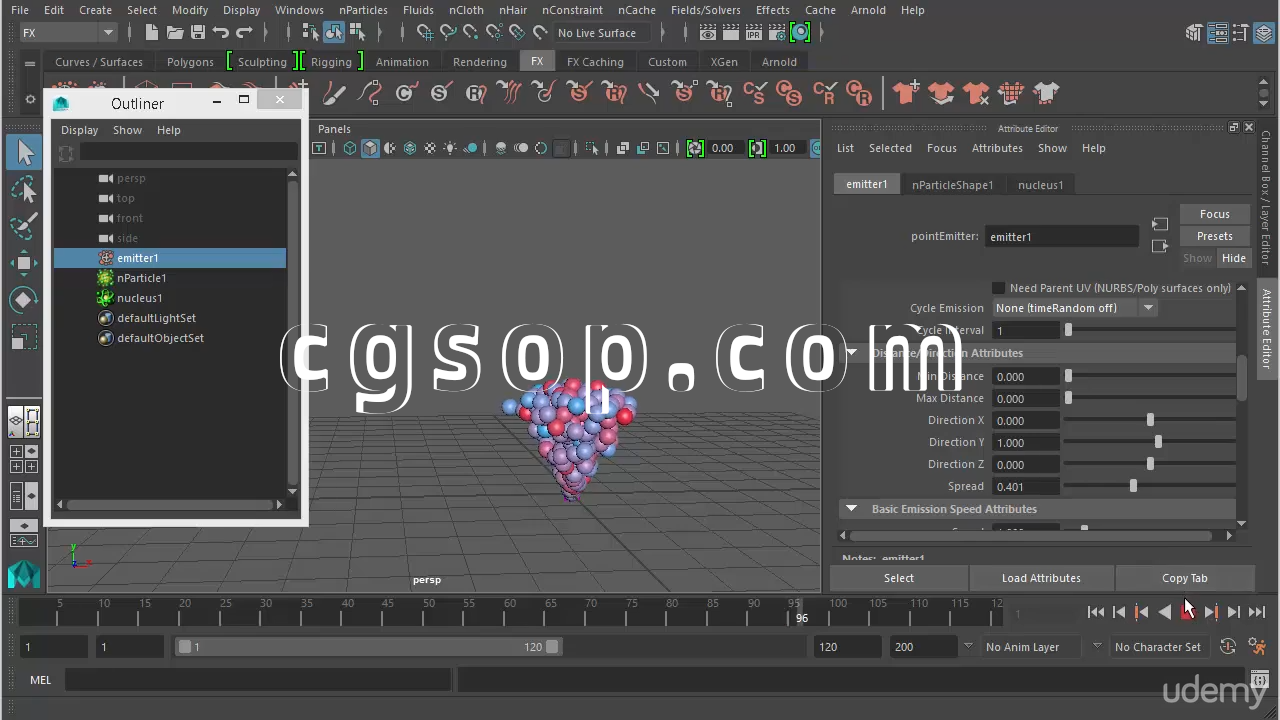Go to start of playback range
The image size is (1280, 720).
pos(1096,612)
